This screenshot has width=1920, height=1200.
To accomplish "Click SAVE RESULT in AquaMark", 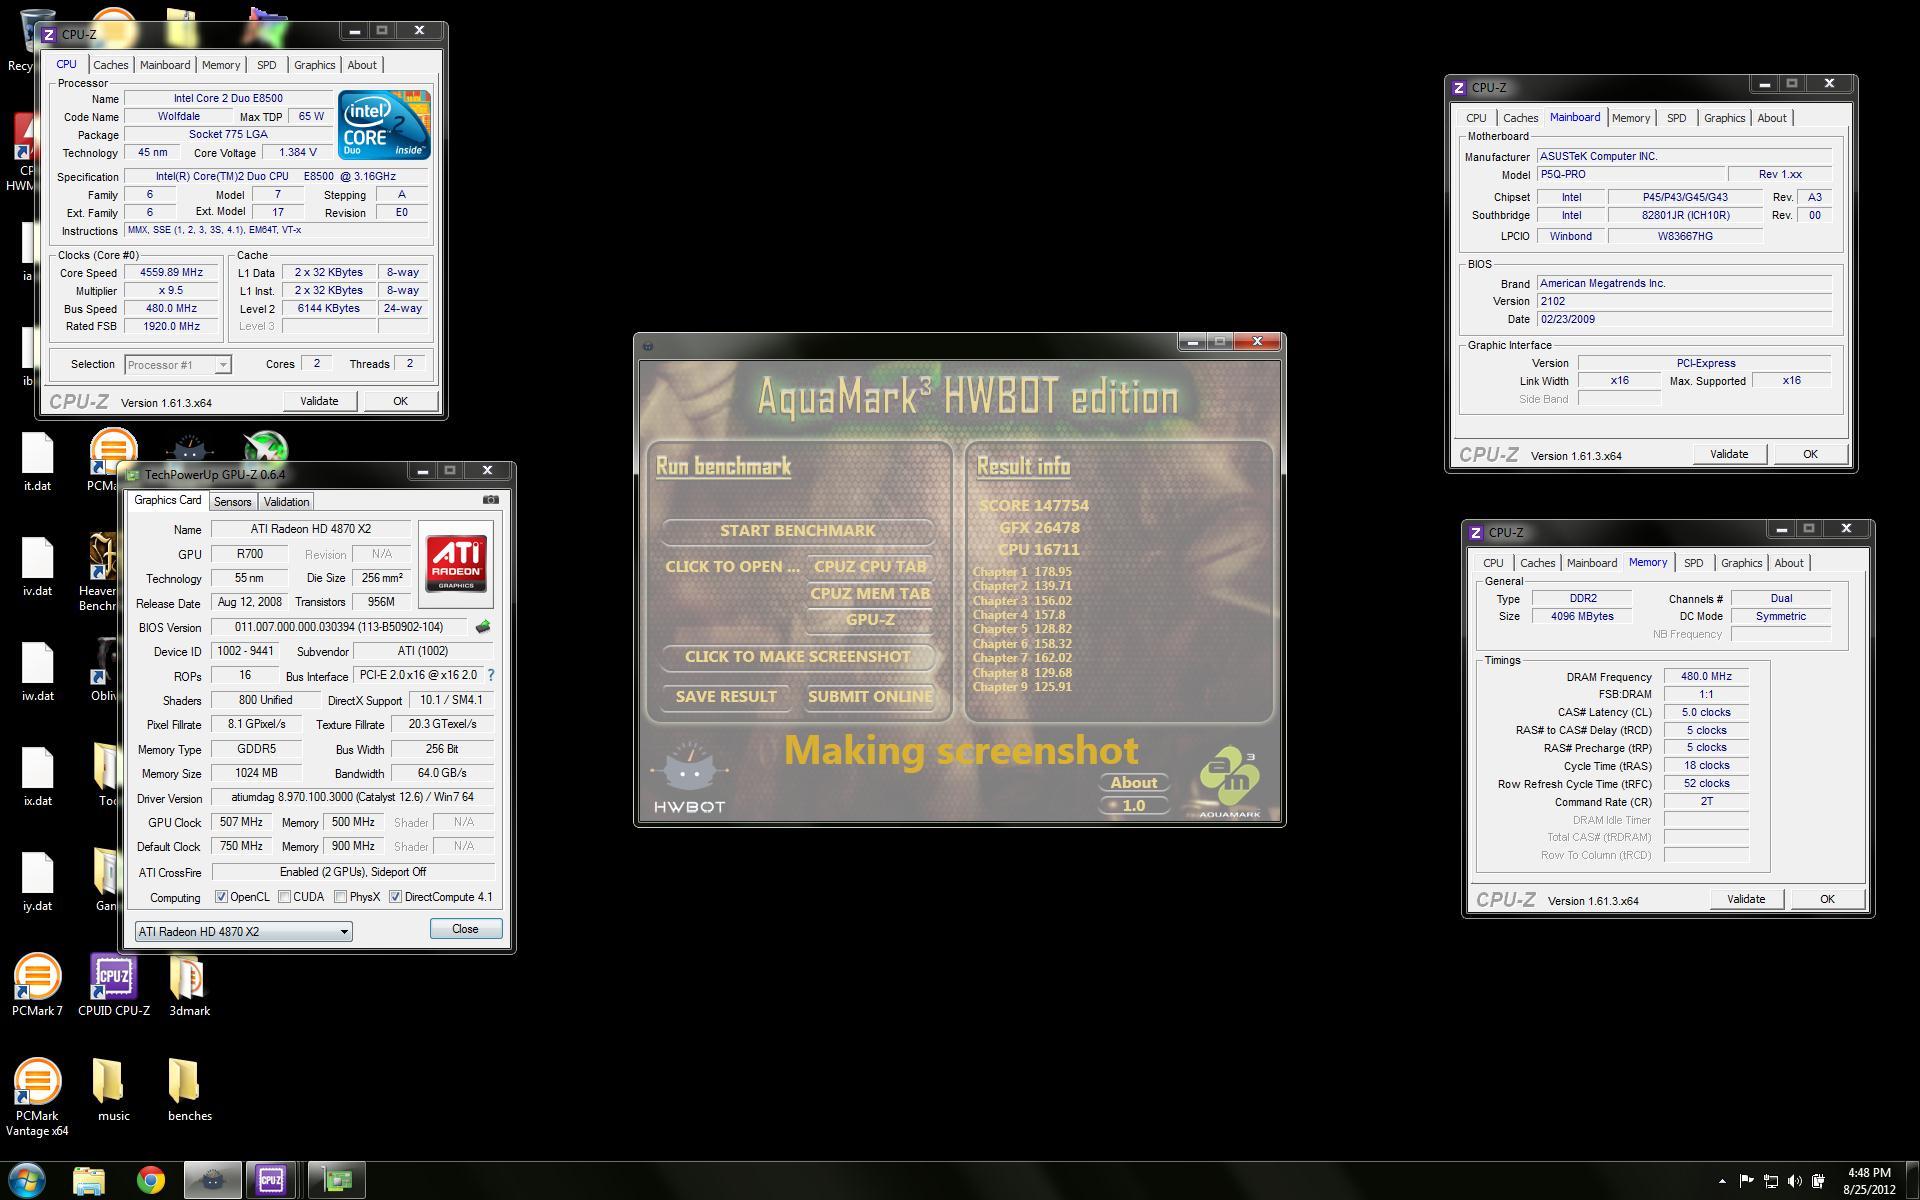I will [726, 697].
